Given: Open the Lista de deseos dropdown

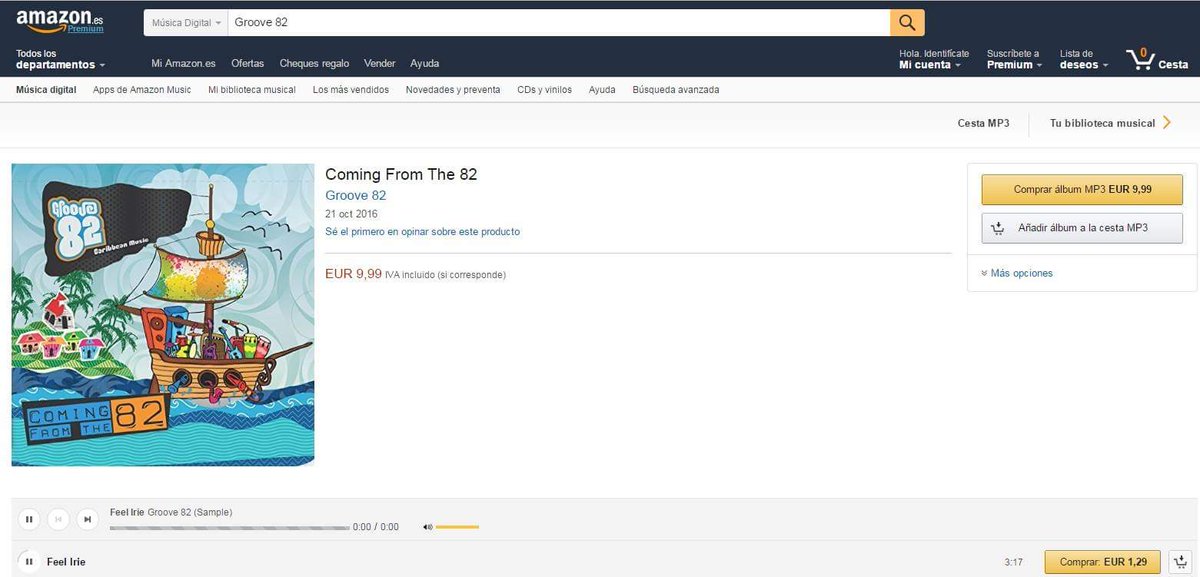Looking at the screenshot, I should (1085, 59).
